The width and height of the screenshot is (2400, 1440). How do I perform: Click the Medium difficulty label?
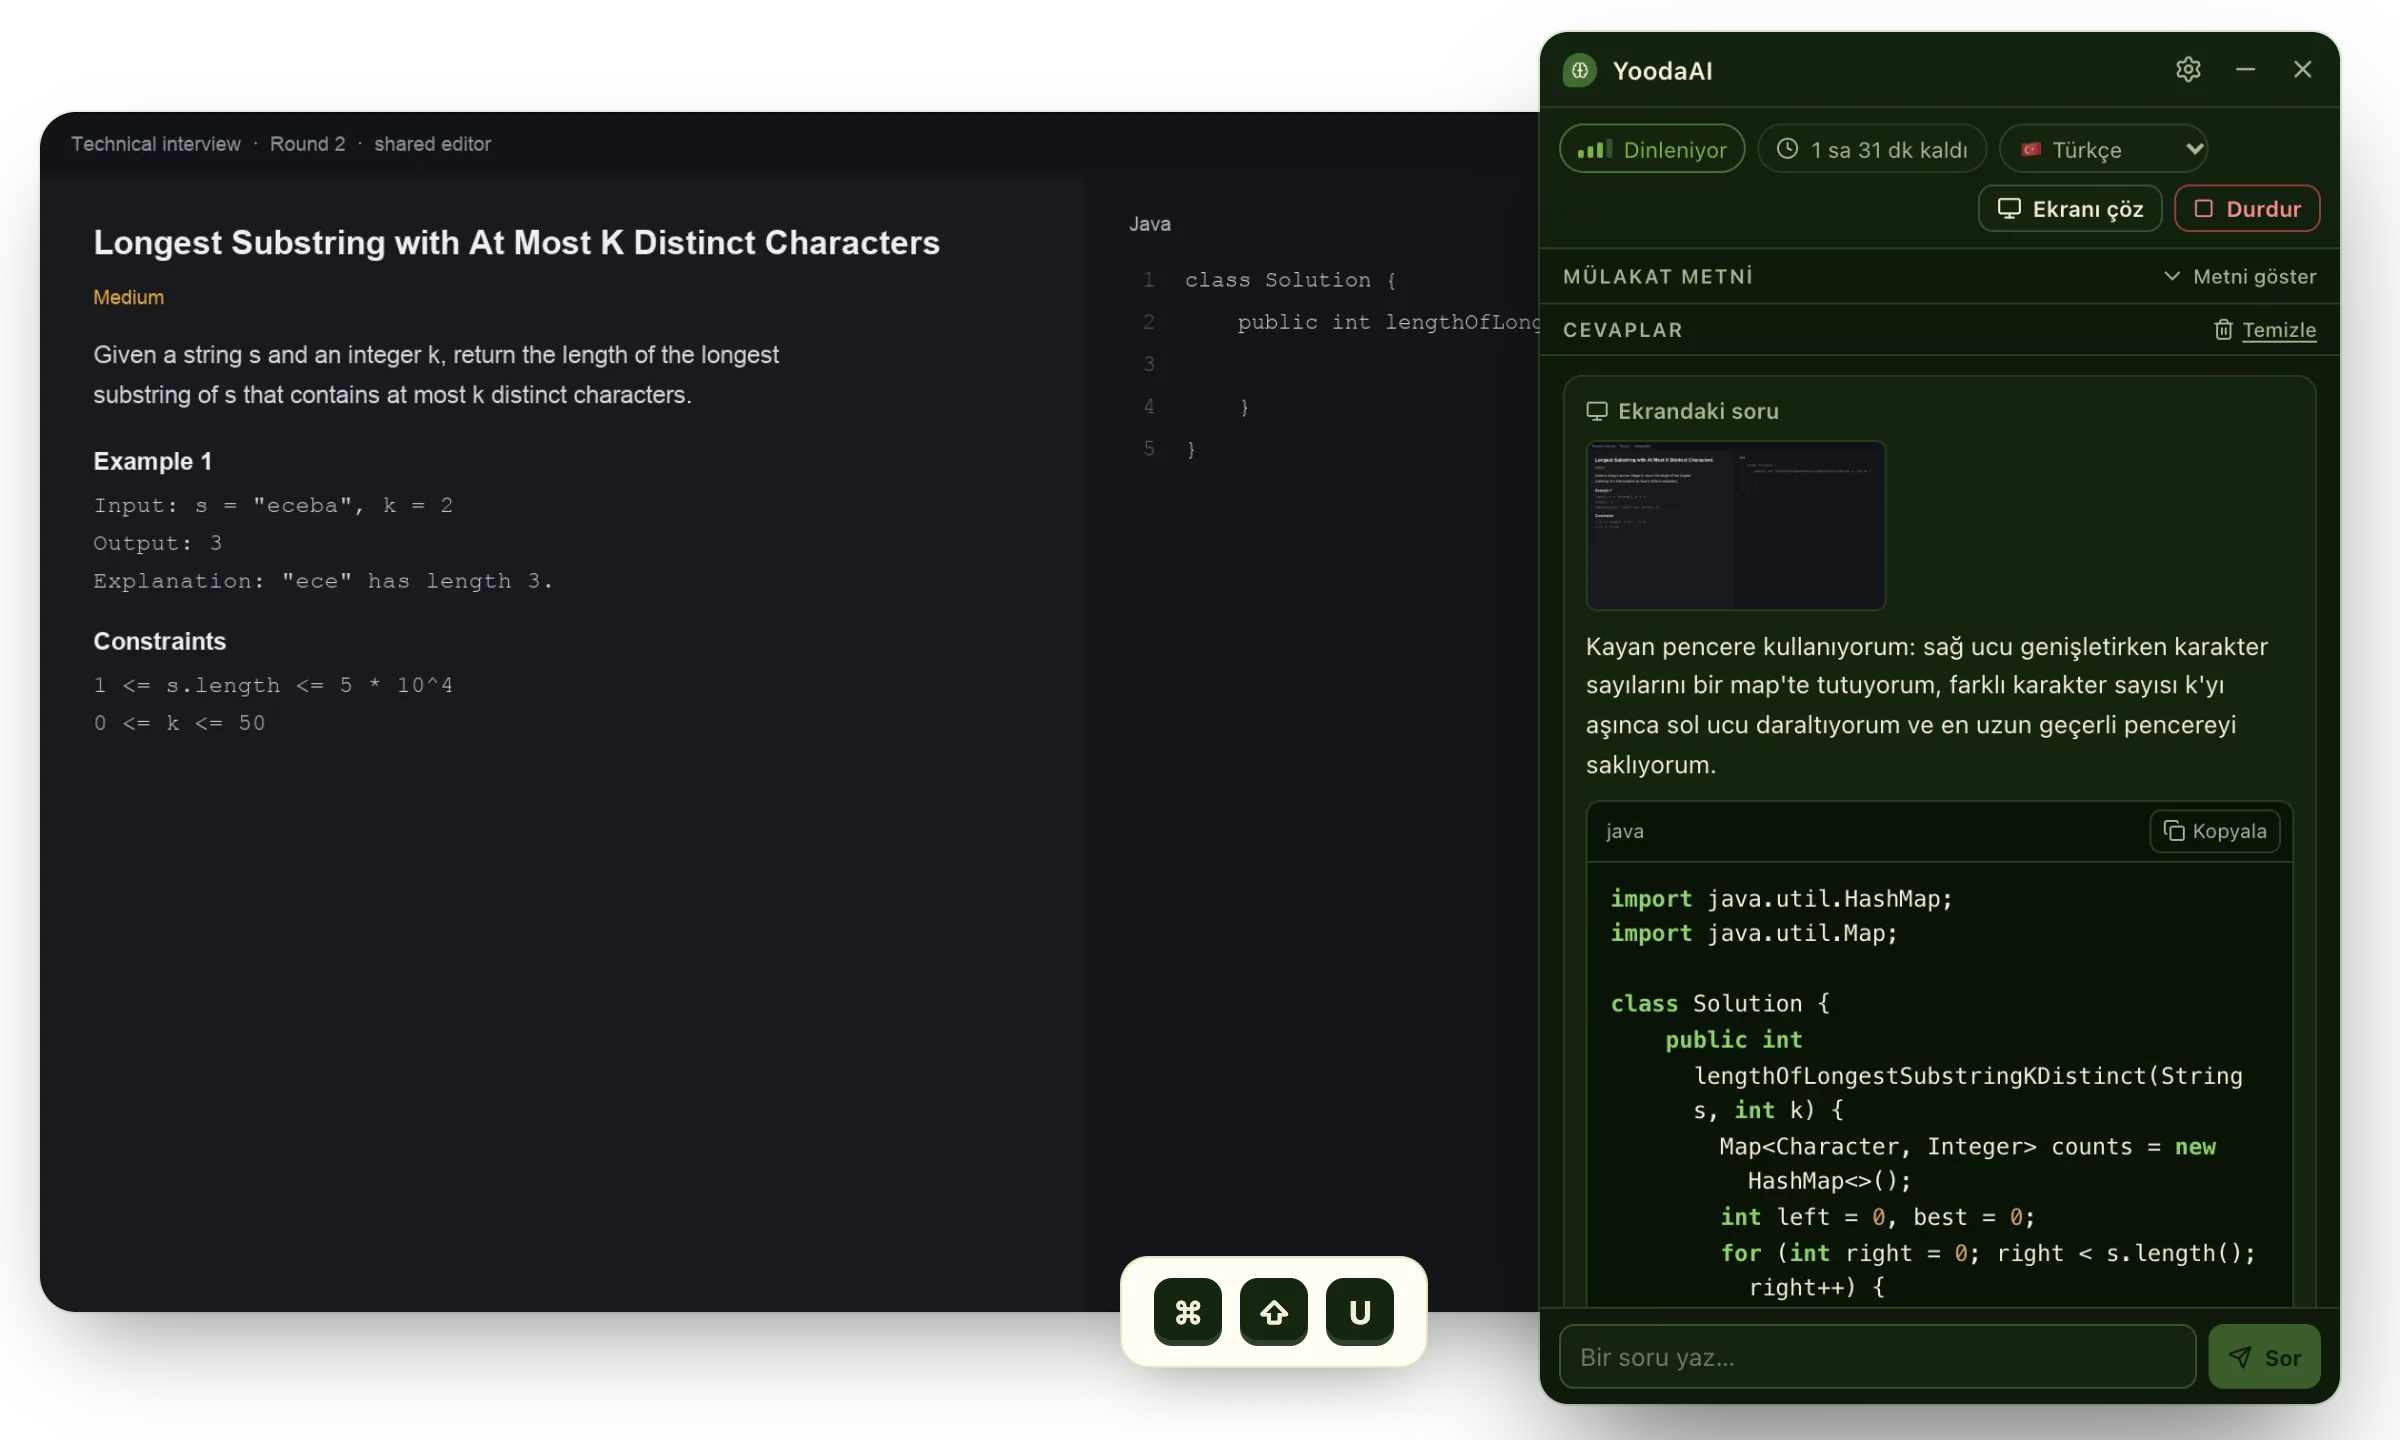129,297
